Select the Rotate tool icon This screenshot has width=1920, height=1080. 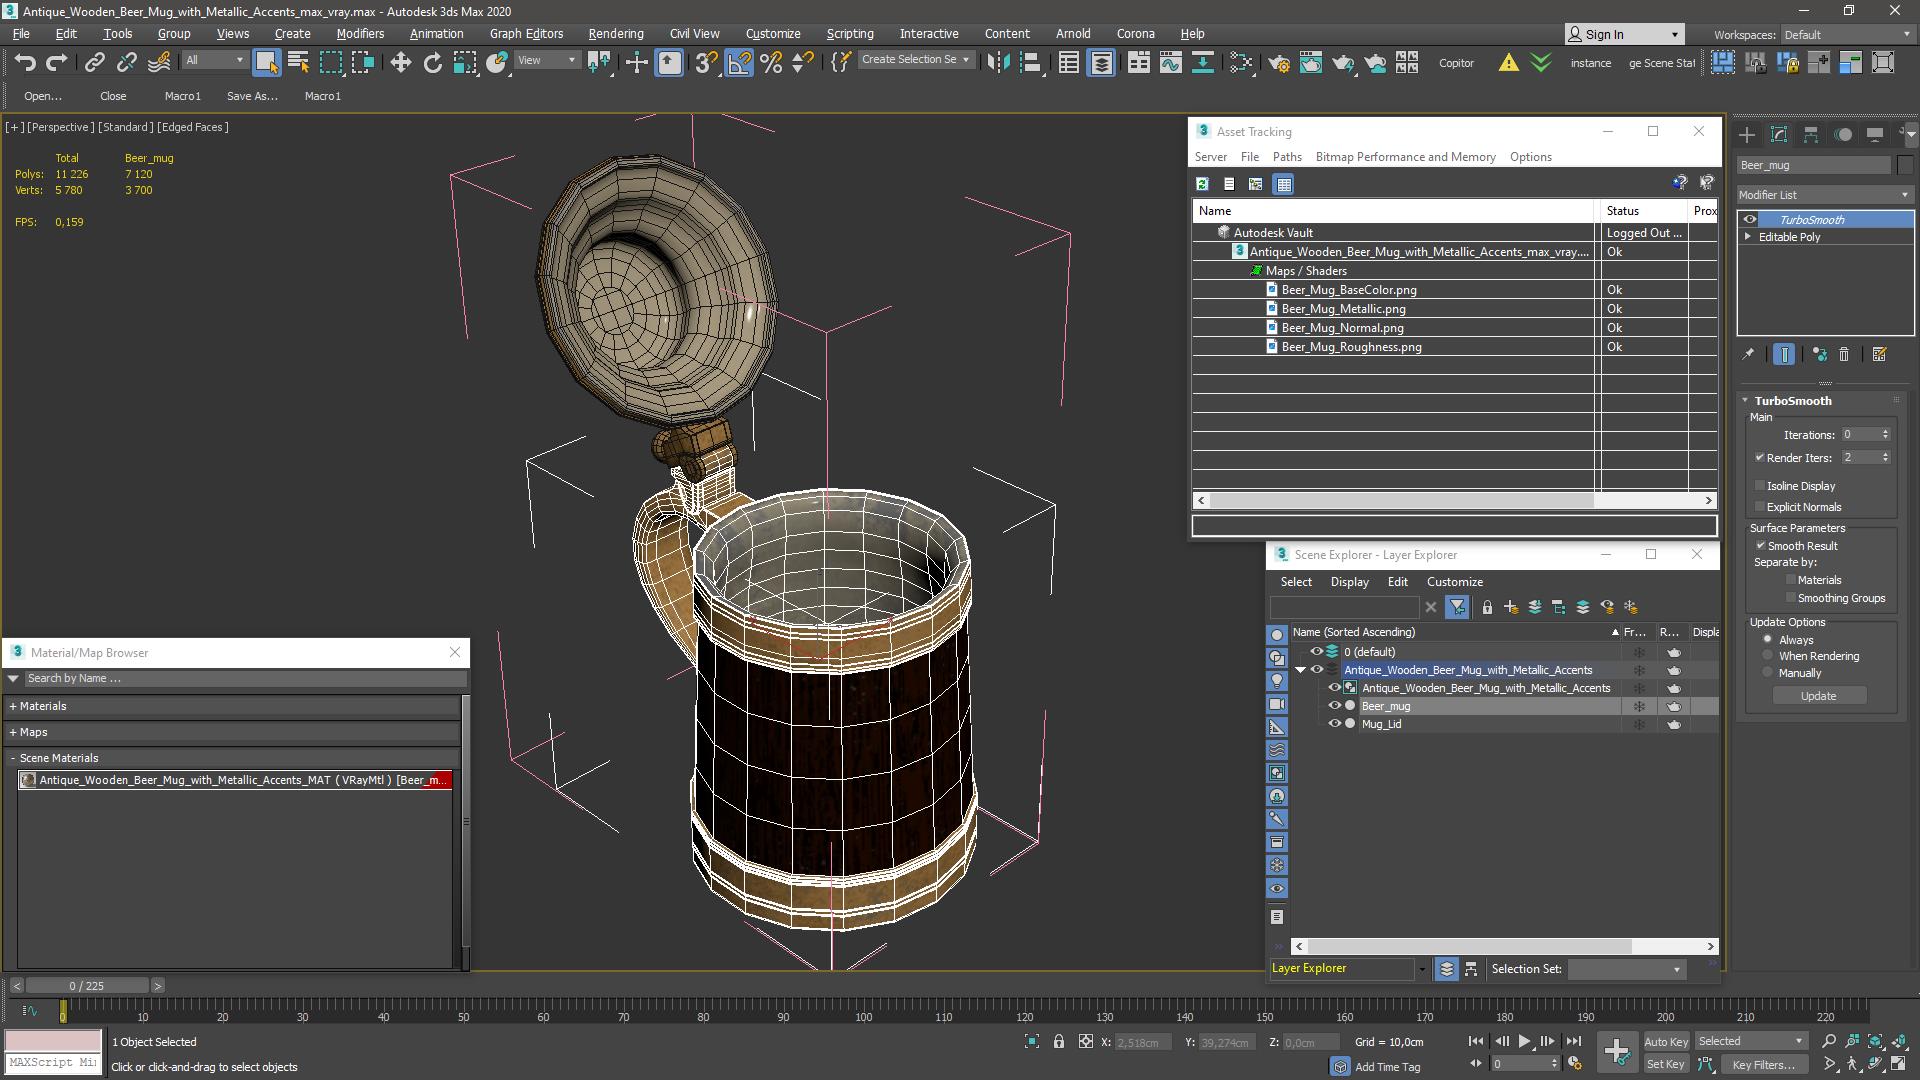(x=432, y=63)
